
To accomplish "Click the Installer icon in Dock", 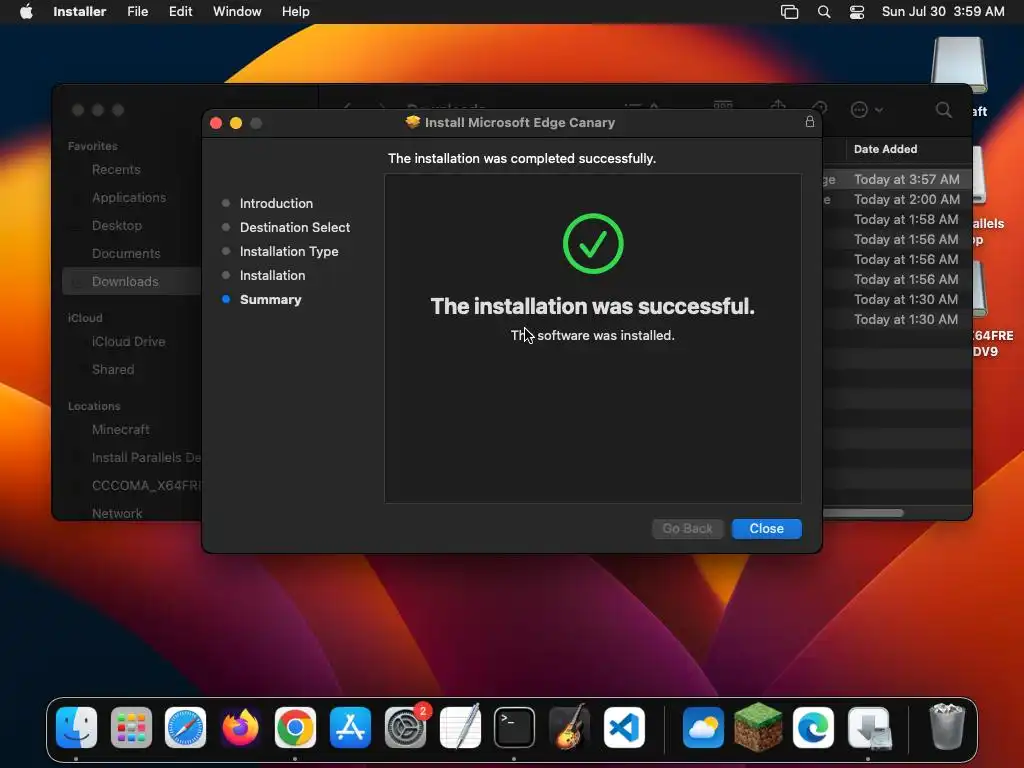I will (869, 727).
